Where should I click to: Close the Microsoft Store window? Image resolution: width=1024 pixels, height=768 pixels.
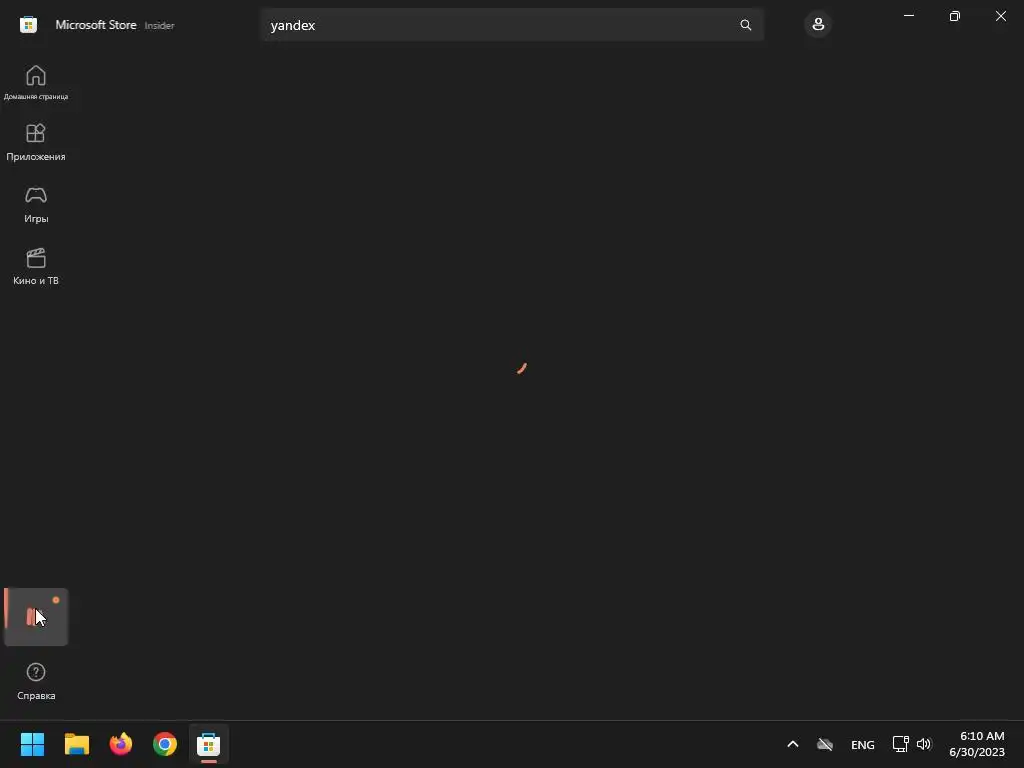pos(1000,16)
